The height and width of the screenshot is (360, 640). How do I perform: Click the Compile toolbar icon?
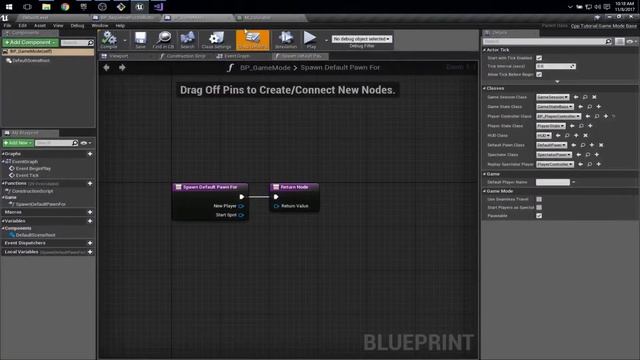point(109,40)
